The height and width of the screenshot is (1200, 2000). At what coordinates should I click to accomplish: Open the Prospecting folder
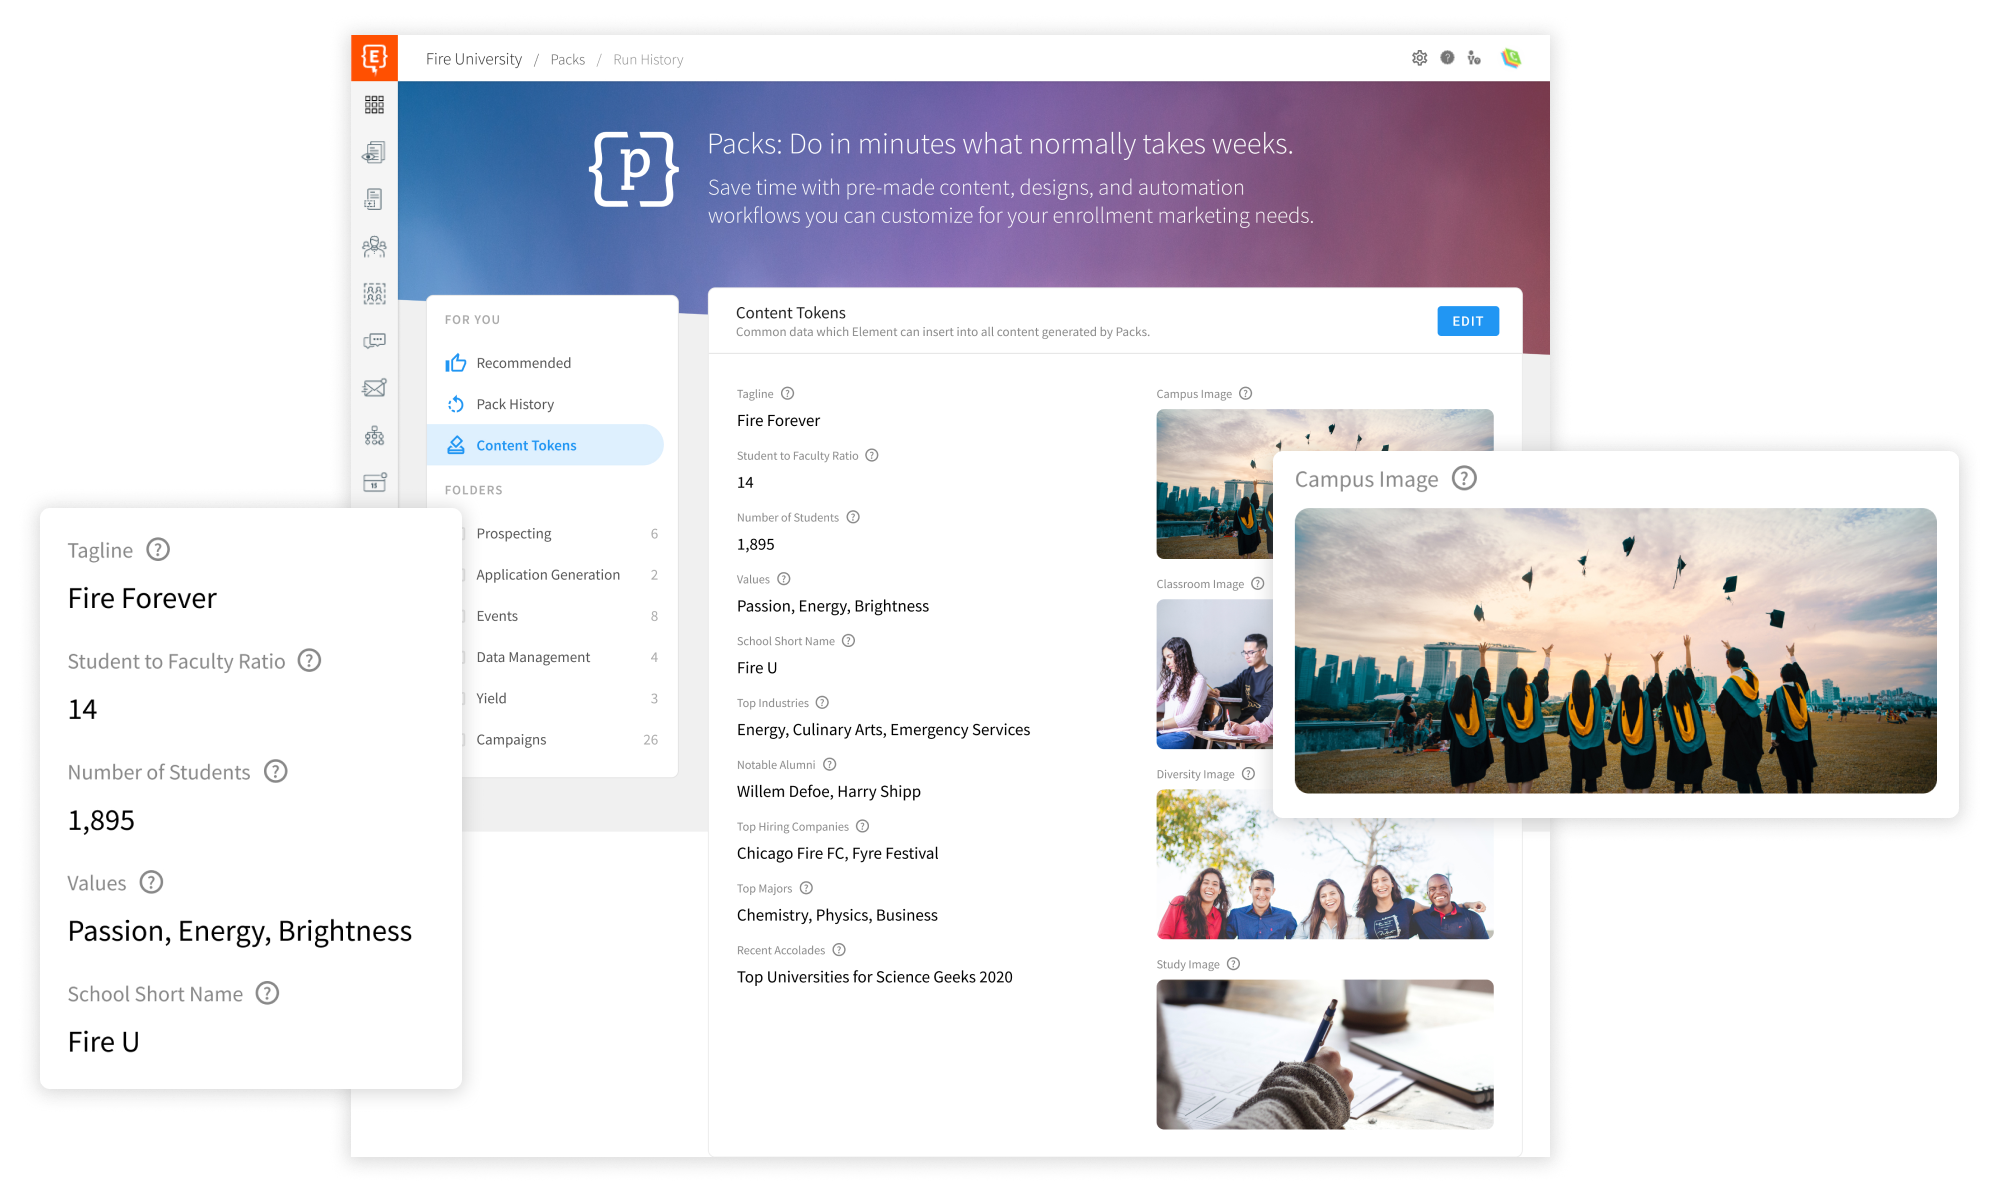[514, 534]
